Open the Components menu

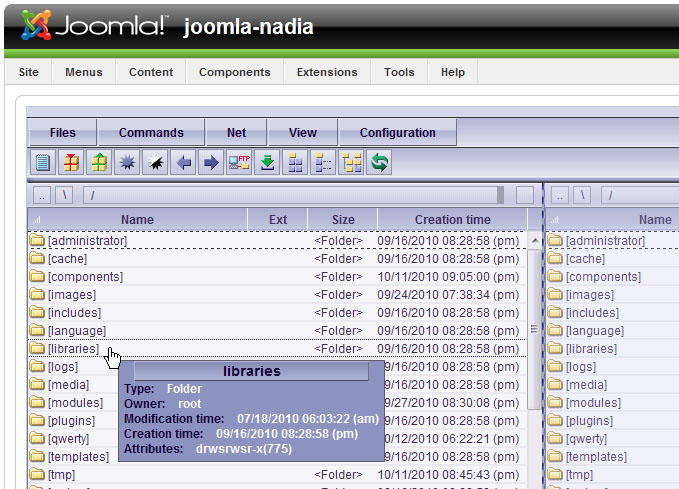(x=235, y=72)
